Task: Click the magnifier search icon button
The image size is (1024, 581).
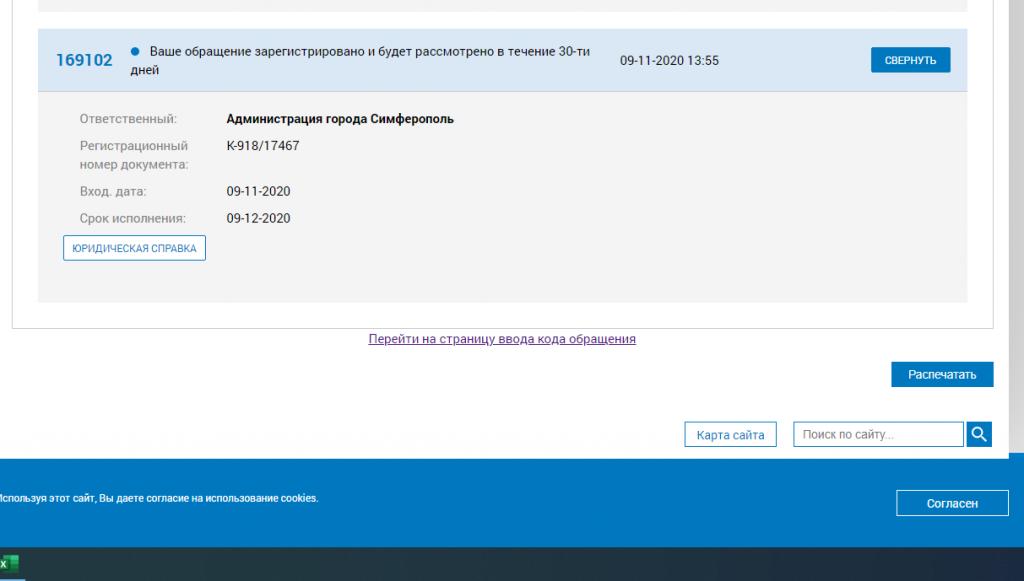Action: click(979, 434)
